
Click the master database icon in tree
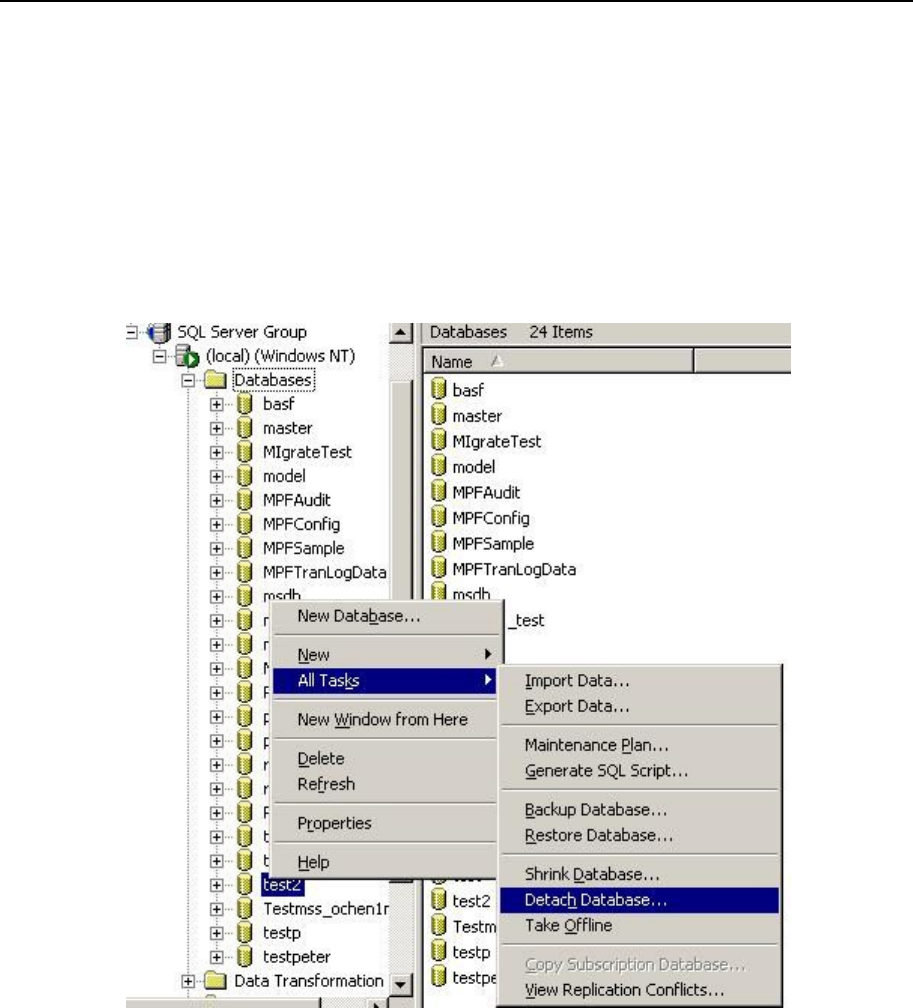(x=244, y=428)
